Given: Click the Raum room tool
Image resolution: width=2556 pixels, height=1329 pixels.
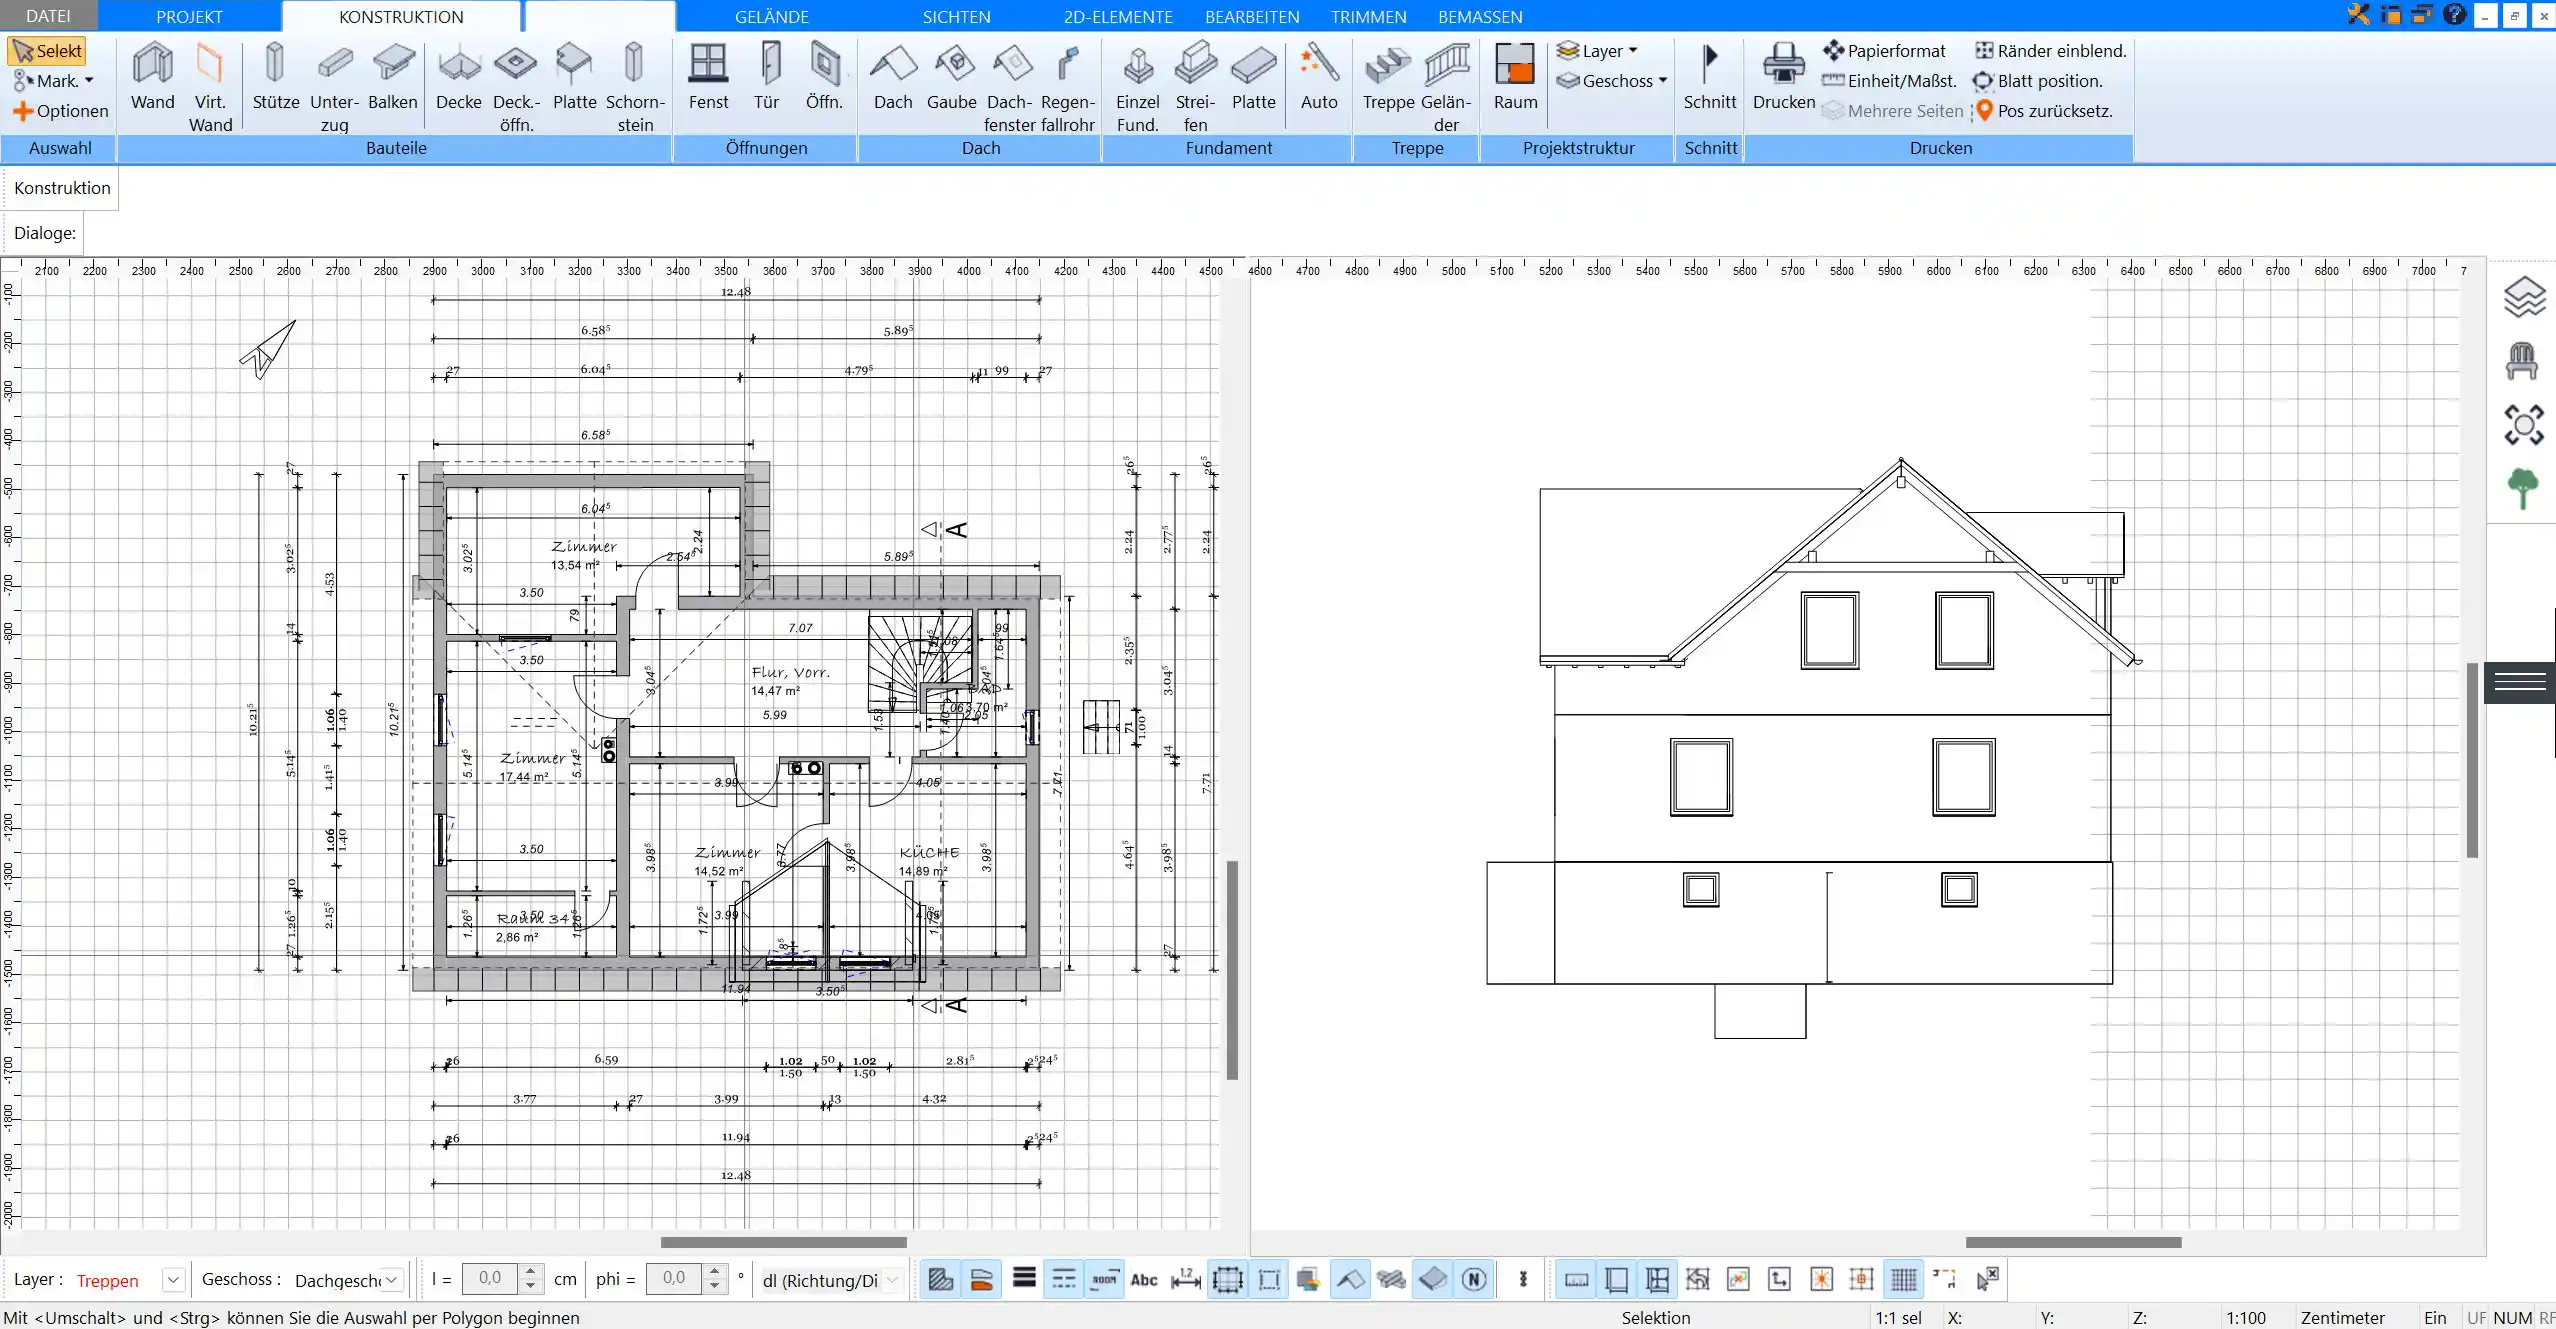Looking at the screenshot, I should [1515, 76].
